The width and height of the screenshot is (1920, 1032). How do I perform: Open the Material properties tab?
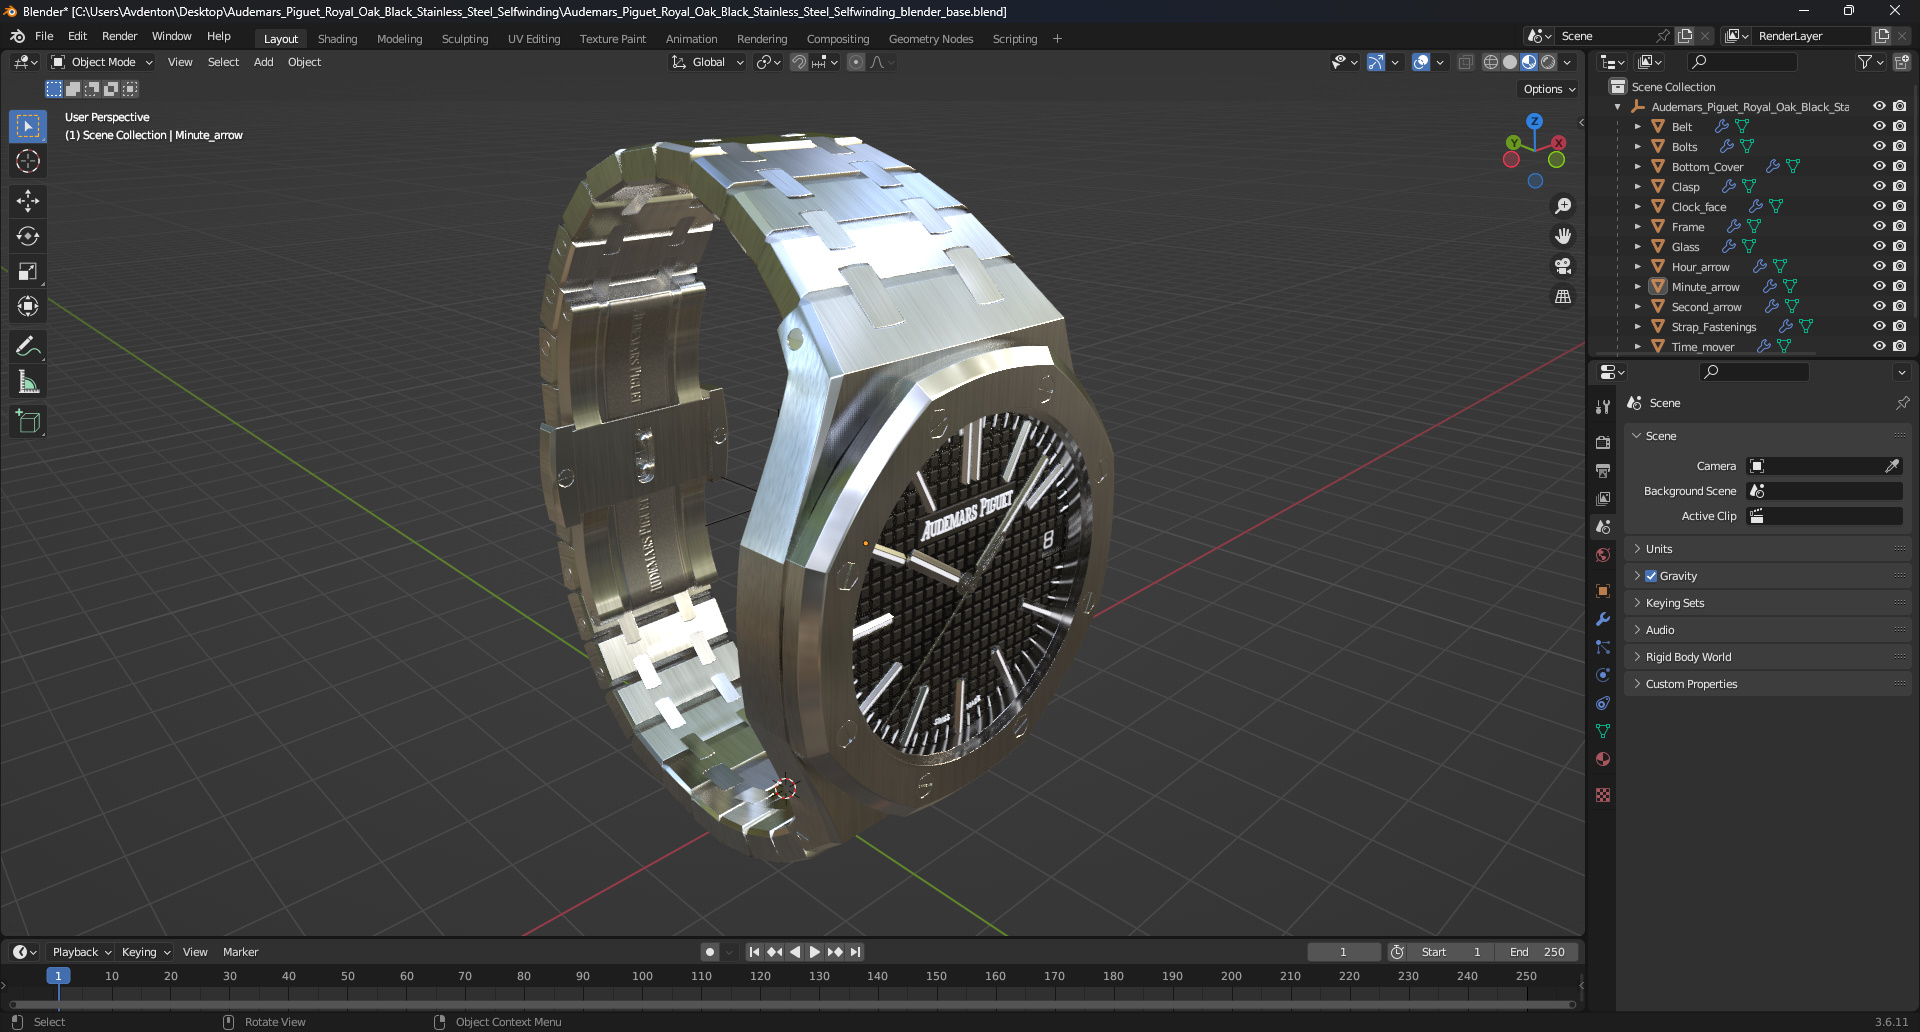tap(1603, 759)
